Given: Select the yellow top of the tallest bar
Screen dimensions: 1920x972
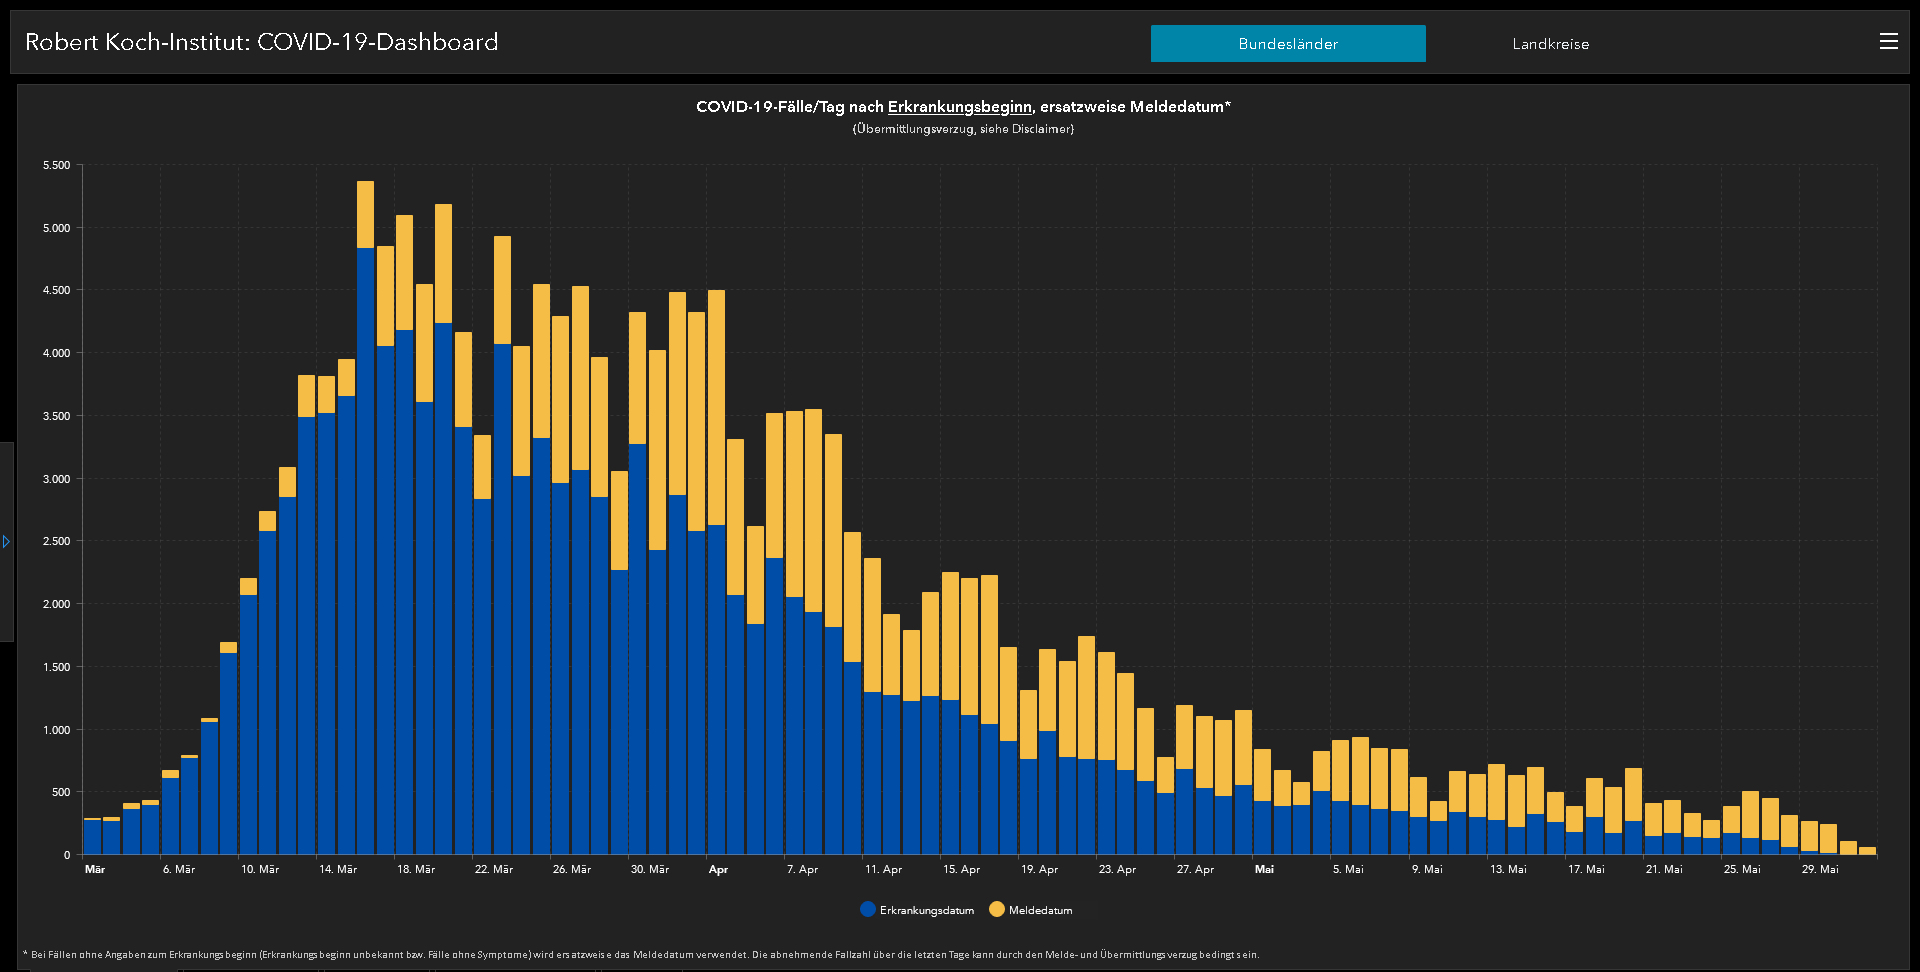Looking at the screenshot, I should (x=365, y=214).
